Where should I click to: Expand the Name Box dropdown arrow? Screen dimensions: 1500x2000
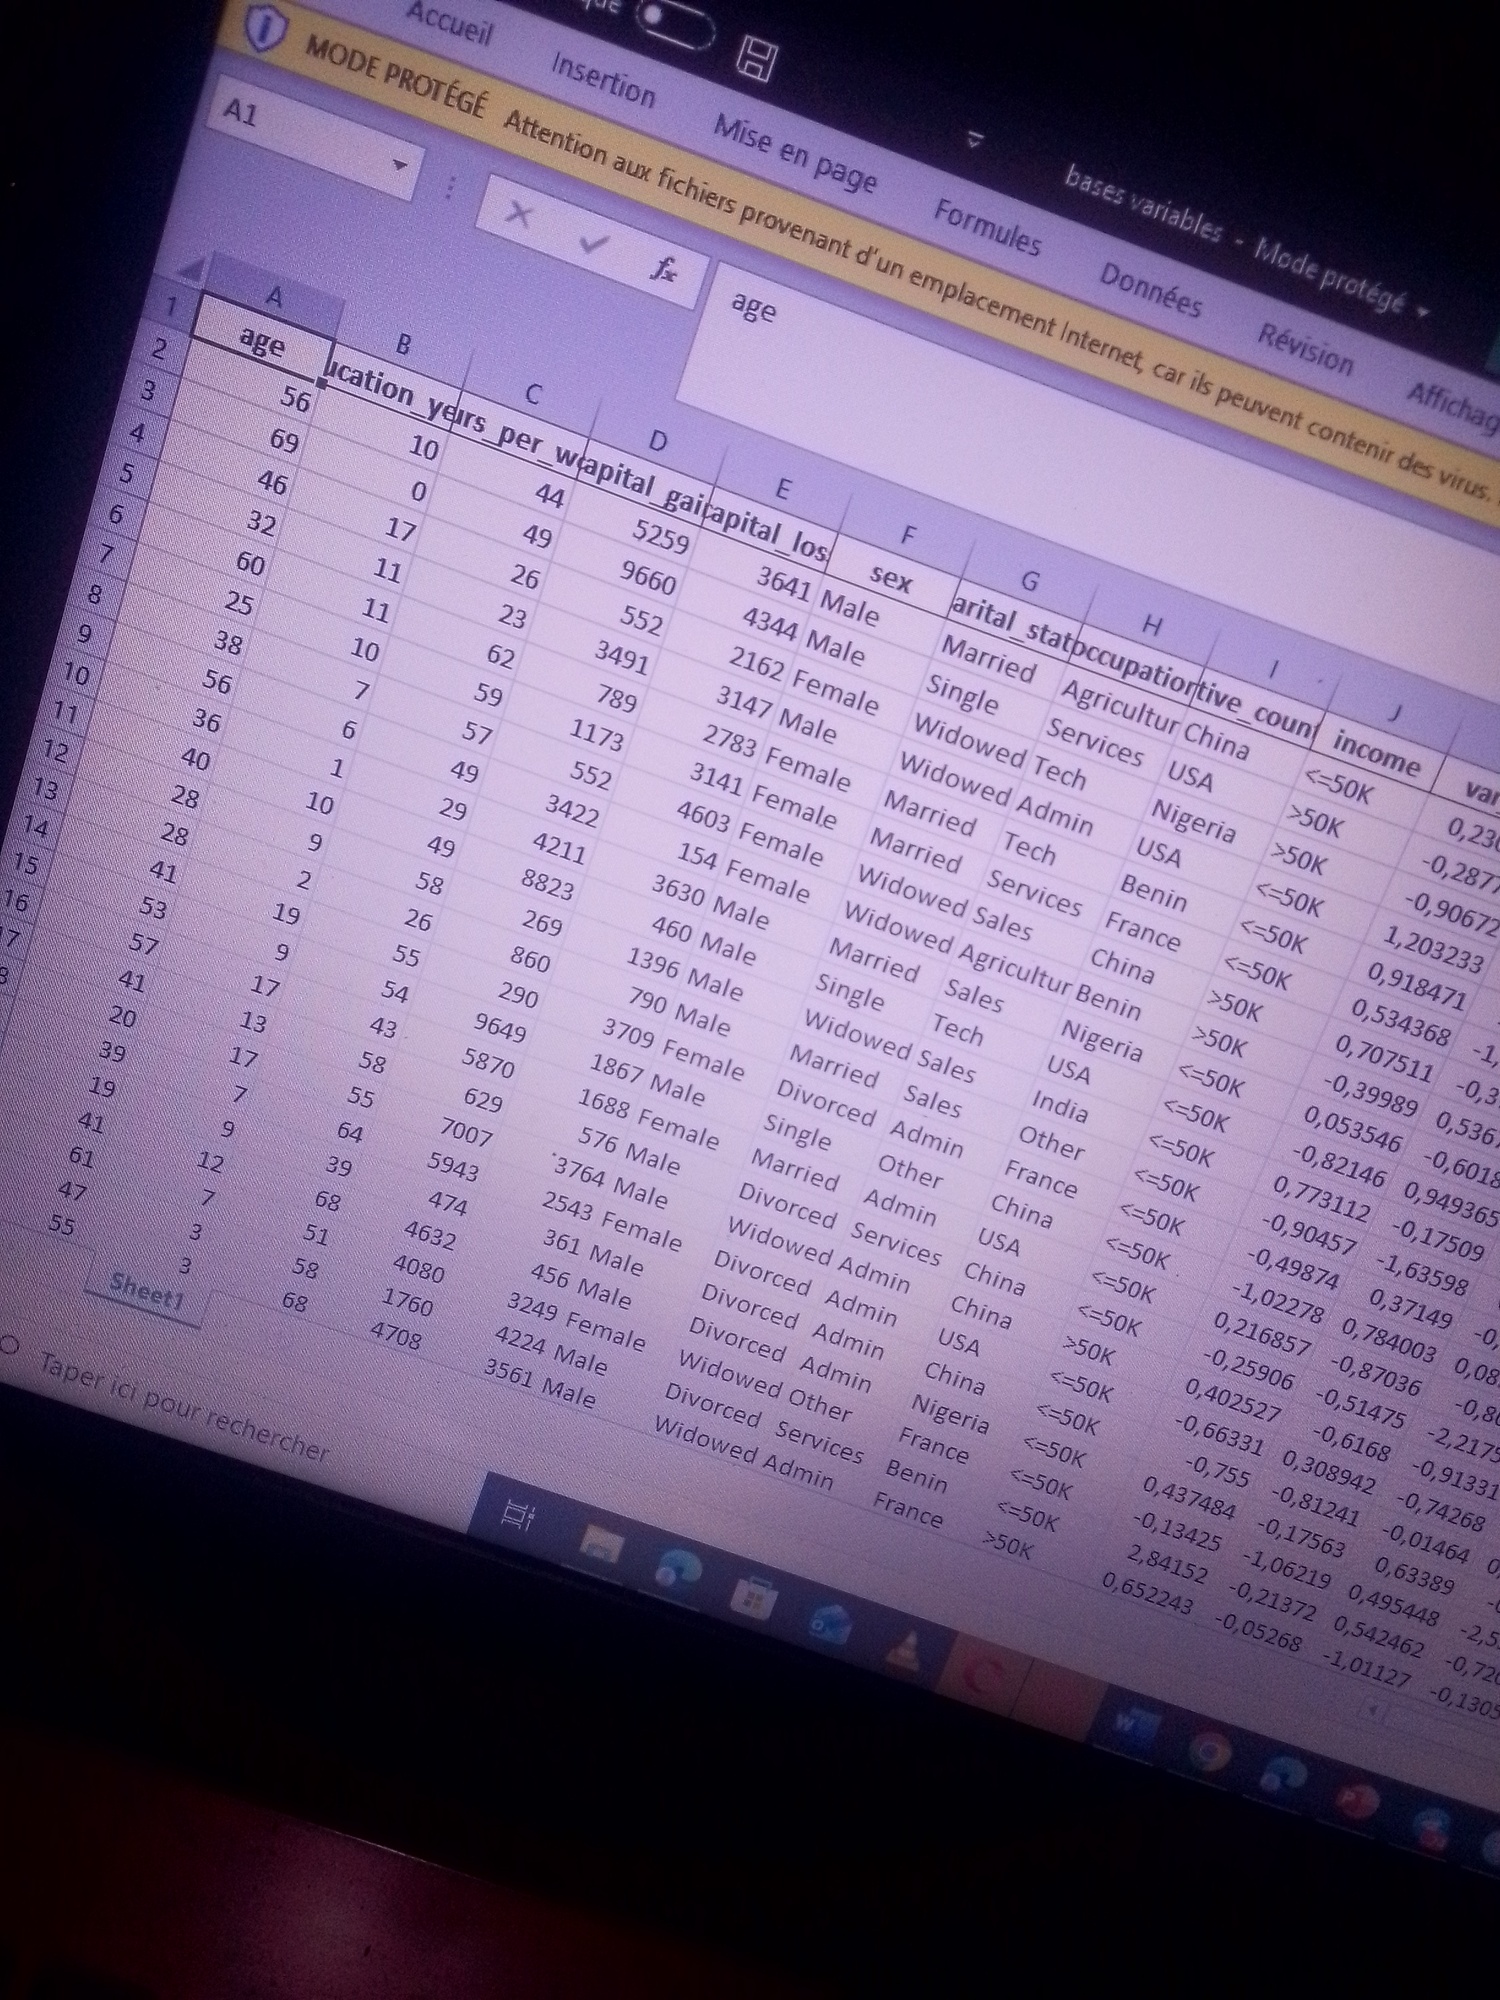pos(401,164)
